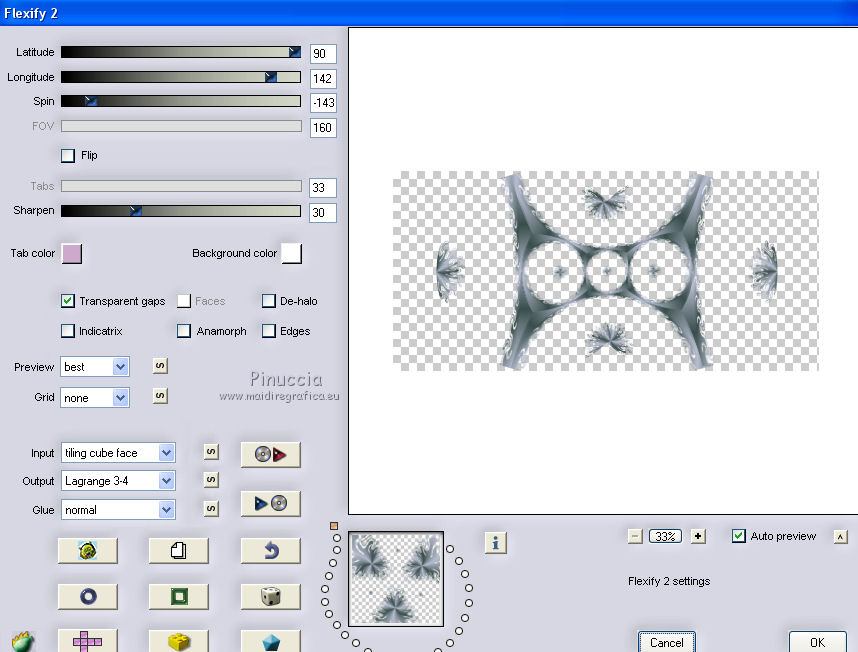
Task: Click the Tabs slider track
Action: (x=181, y=187)
